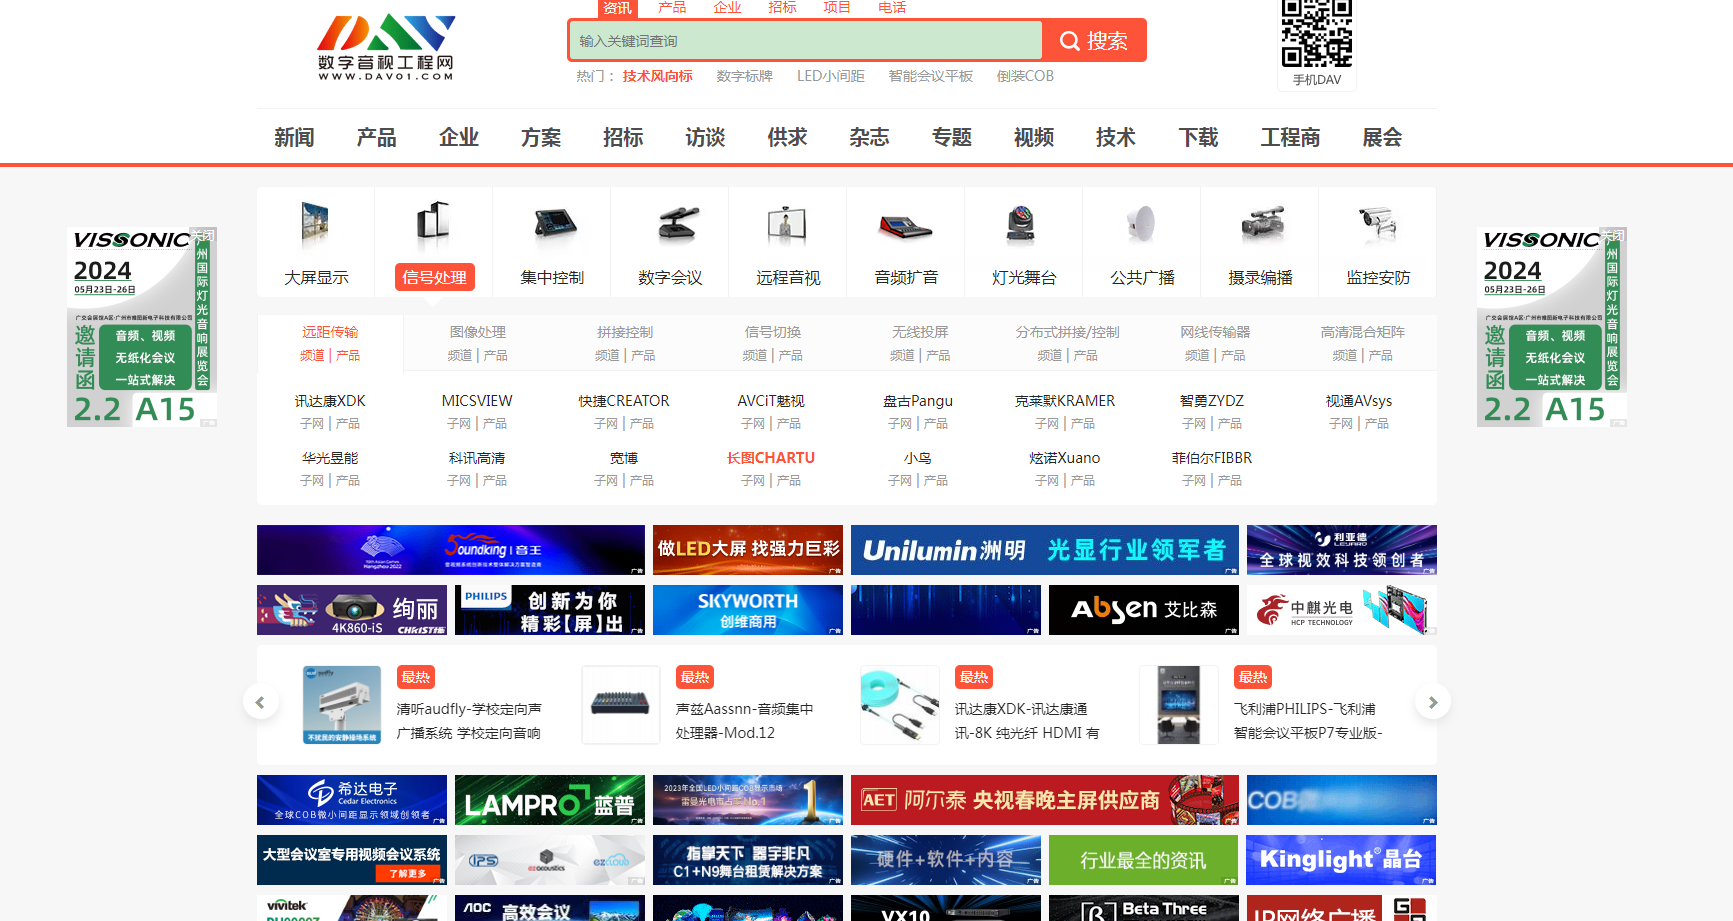
Task: Click the carousel previous arrow
Action: tap(260, 702)
